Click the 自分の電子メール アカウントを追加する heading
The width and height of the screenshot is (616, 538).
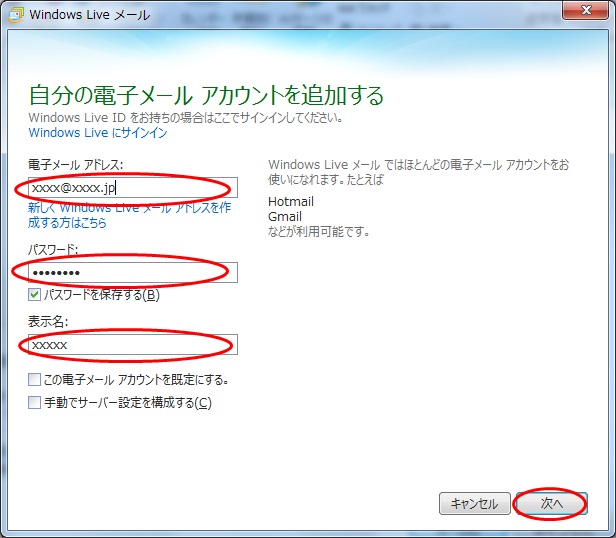click(206, 95)
